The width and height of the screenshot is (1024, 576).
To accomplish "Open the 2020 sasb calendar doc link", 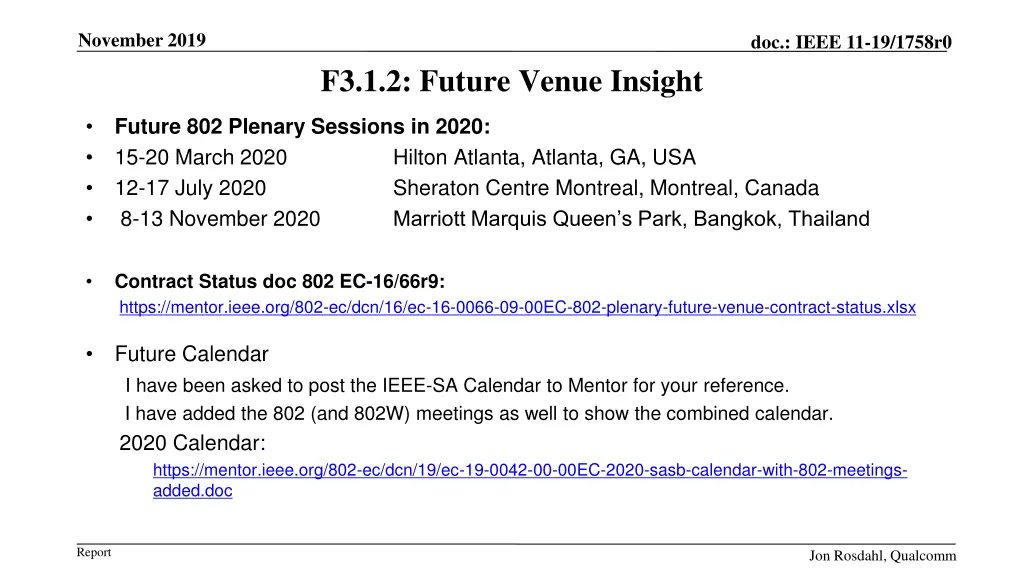I will click(x=530, y=471).
